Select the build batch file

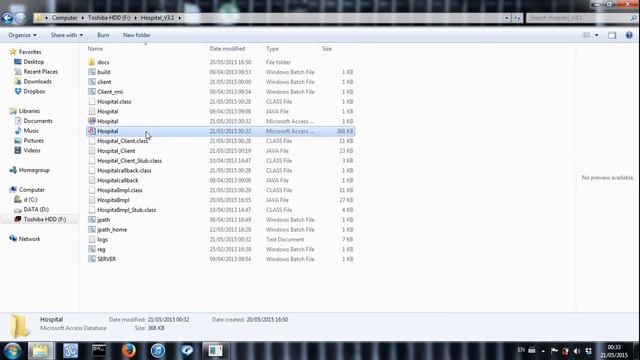pos(104,72)
